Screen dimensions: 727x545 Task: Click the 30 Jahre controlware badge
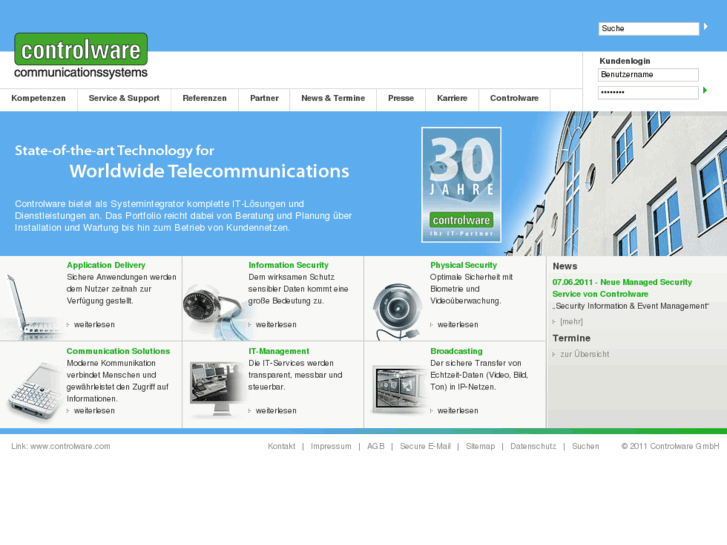point(461,185)
